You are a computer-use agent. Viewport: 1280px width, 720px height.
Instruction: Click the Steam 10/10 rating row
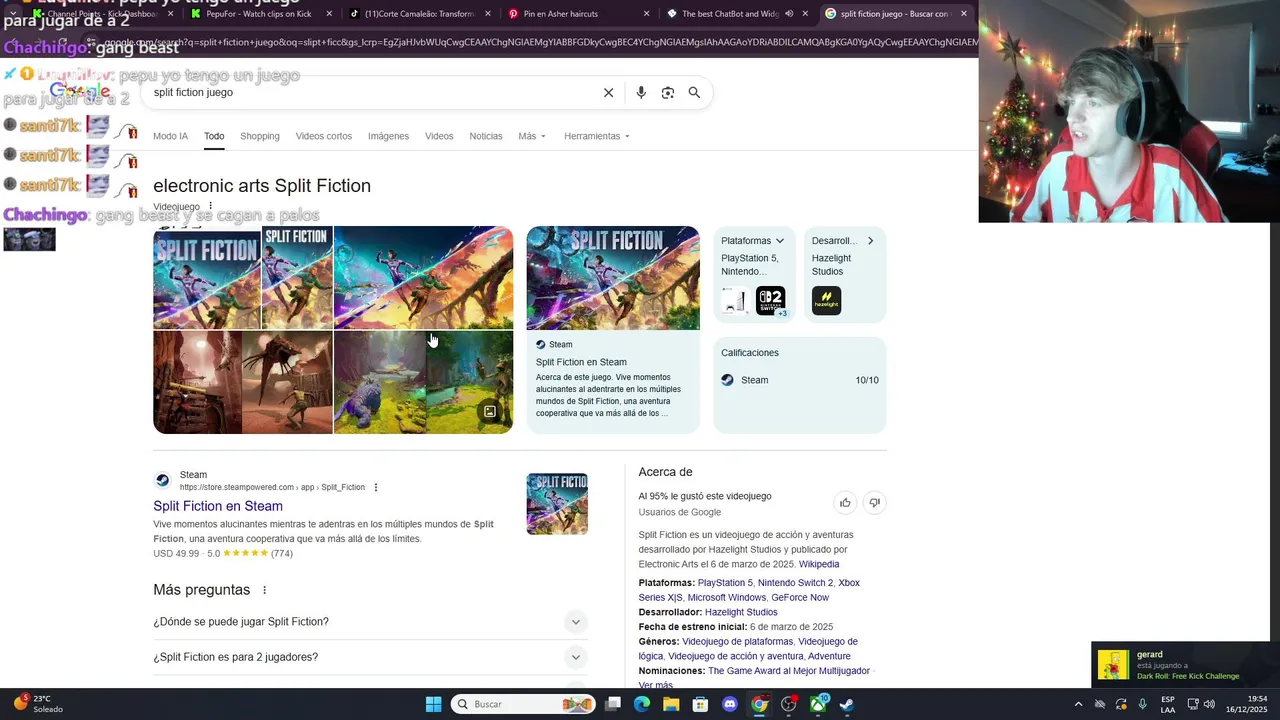[x=800, y=380]
